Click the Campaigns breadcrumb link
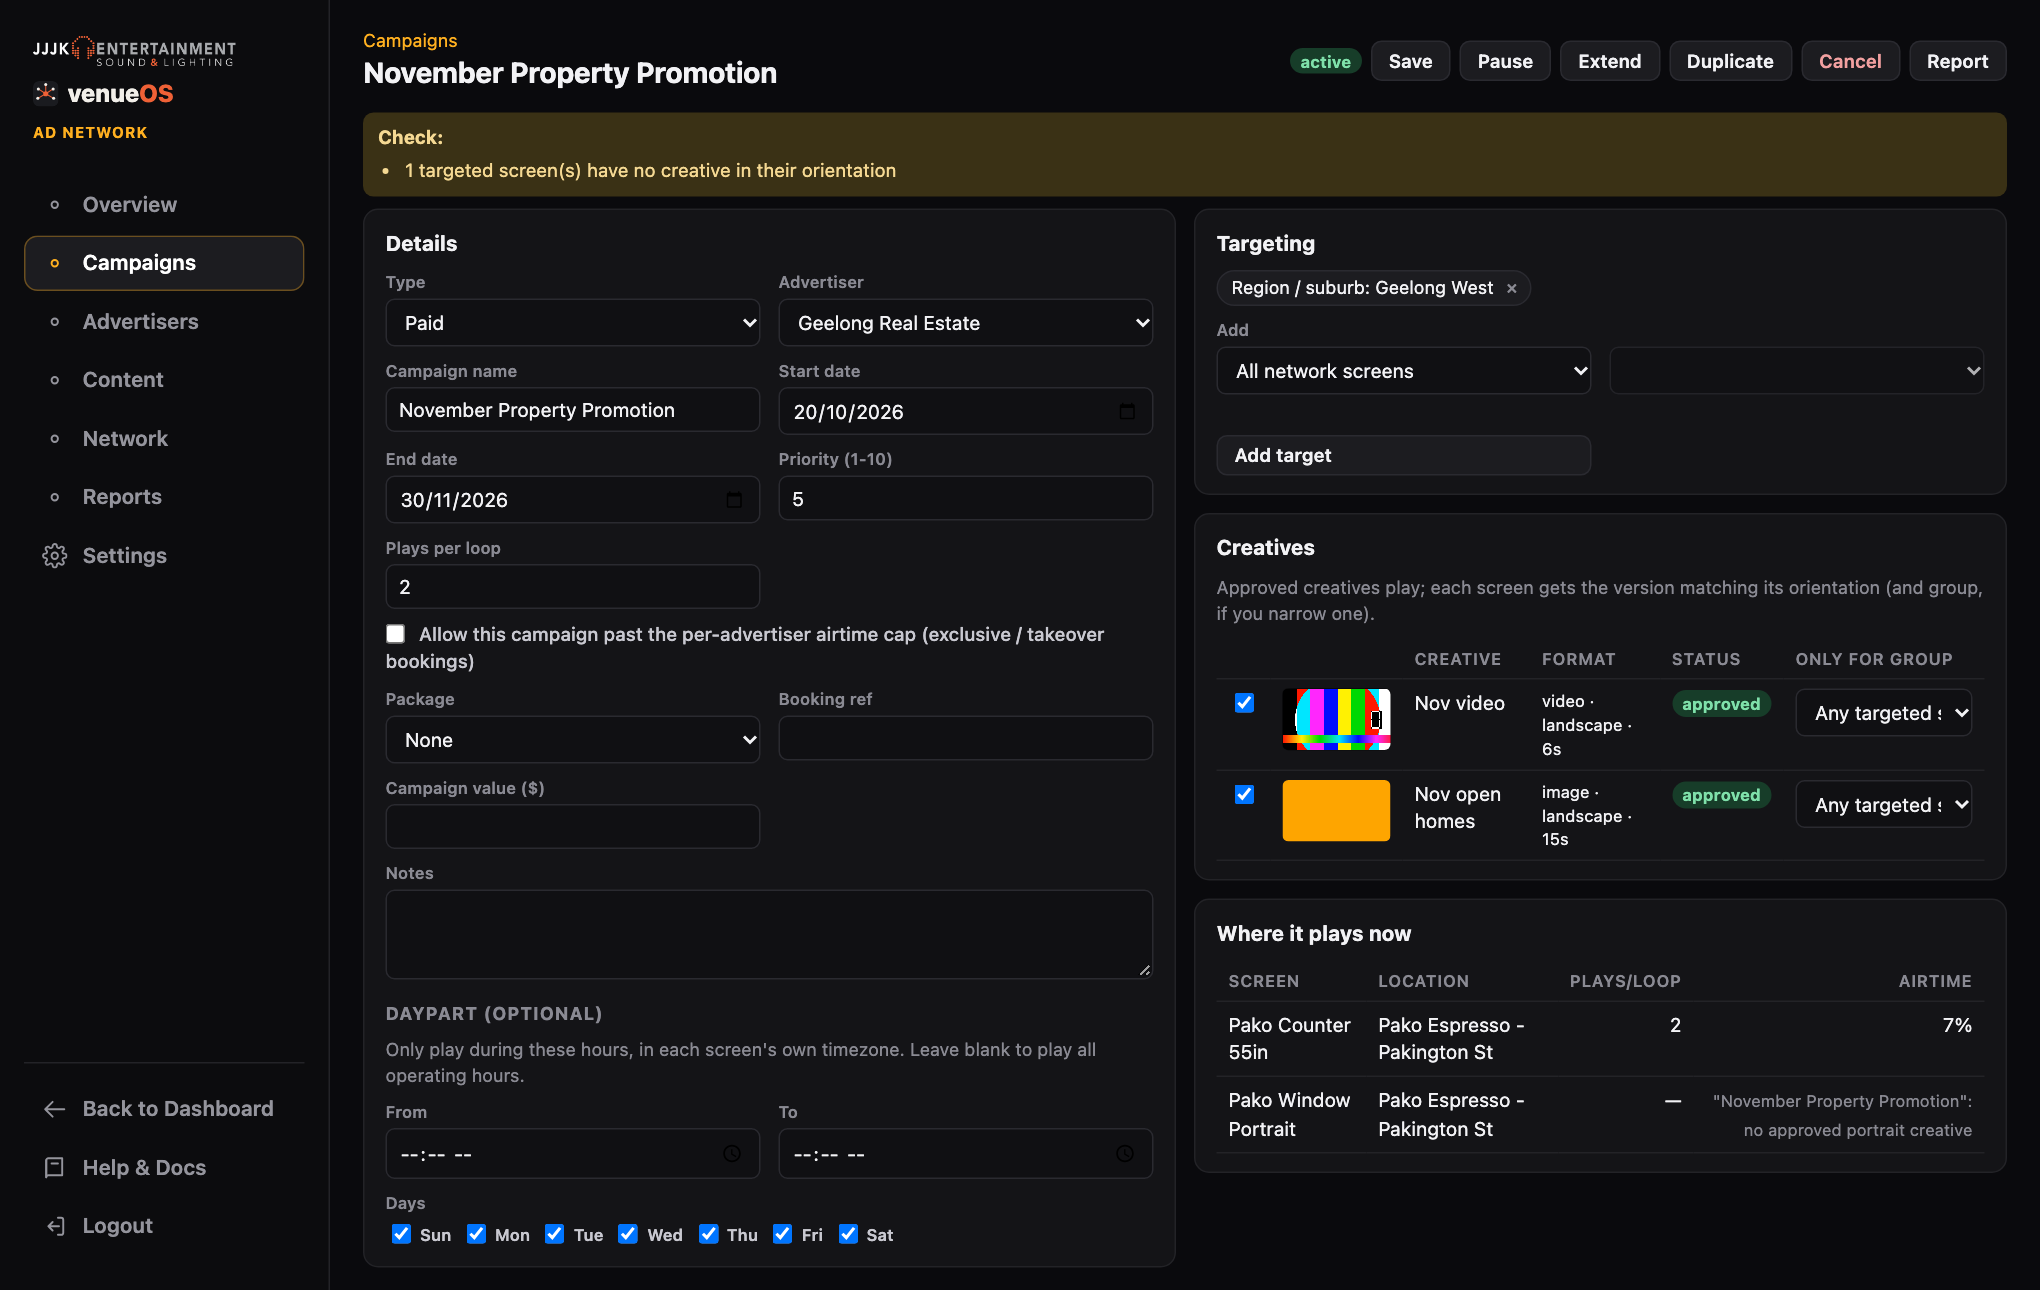This screenshot has width=2040, height=1290. point(410,40)
